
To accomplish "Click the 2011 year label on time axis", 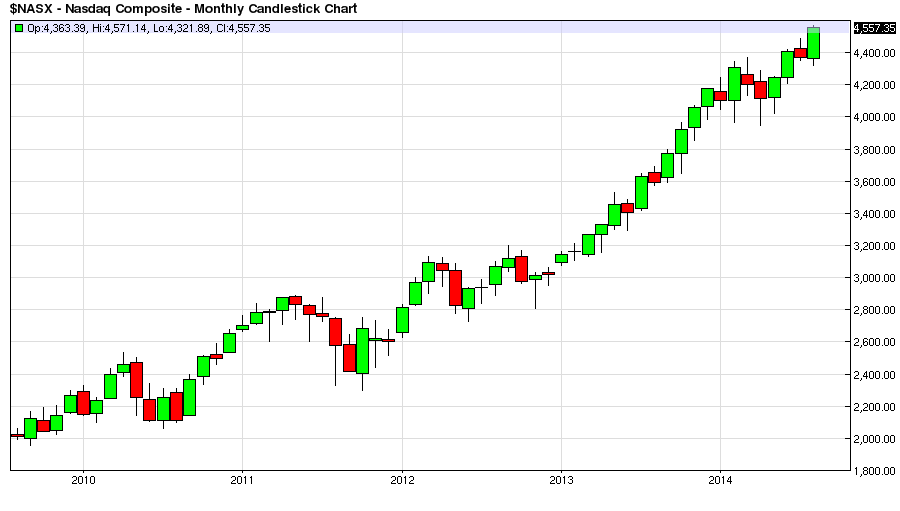I will 242,480.
